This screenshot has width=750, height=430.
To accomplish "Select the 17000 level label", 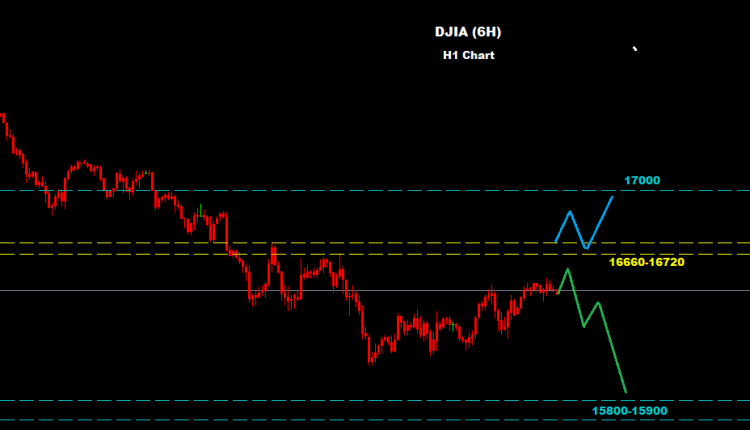I will 642,180.
